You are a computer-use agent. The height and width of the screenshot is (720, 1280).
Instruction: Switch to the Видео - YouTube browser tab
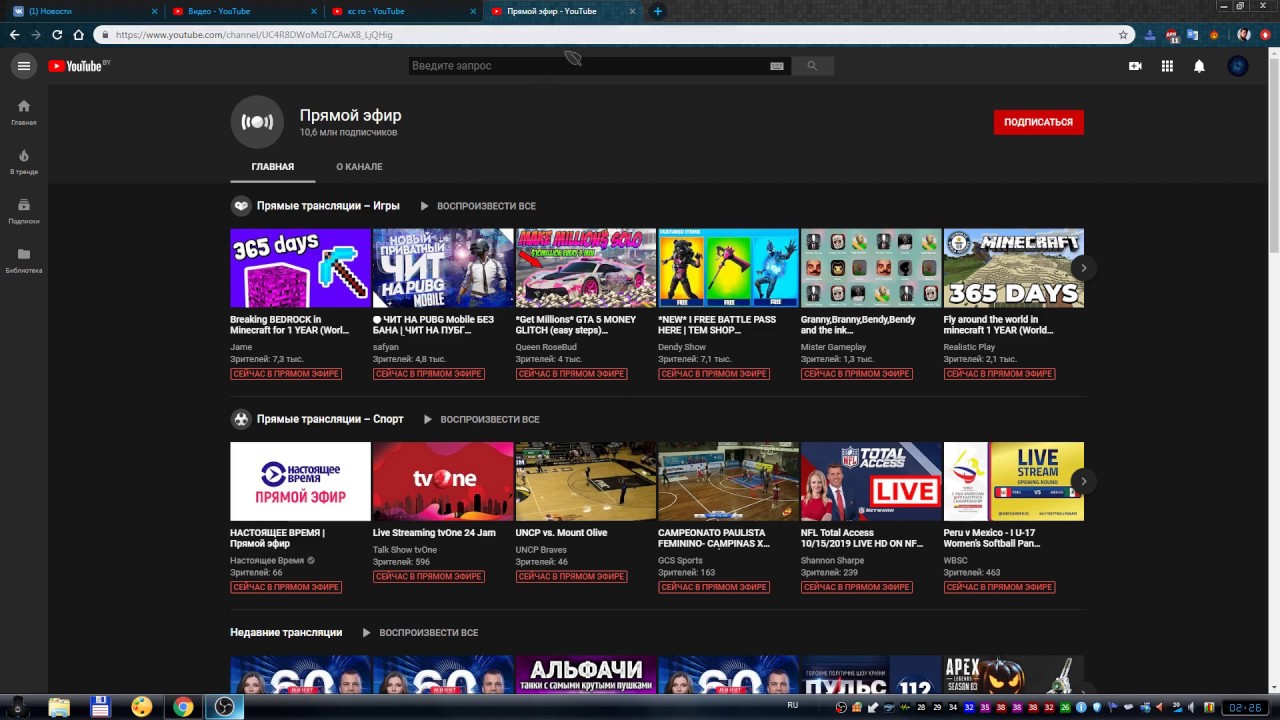pos(245,11)
